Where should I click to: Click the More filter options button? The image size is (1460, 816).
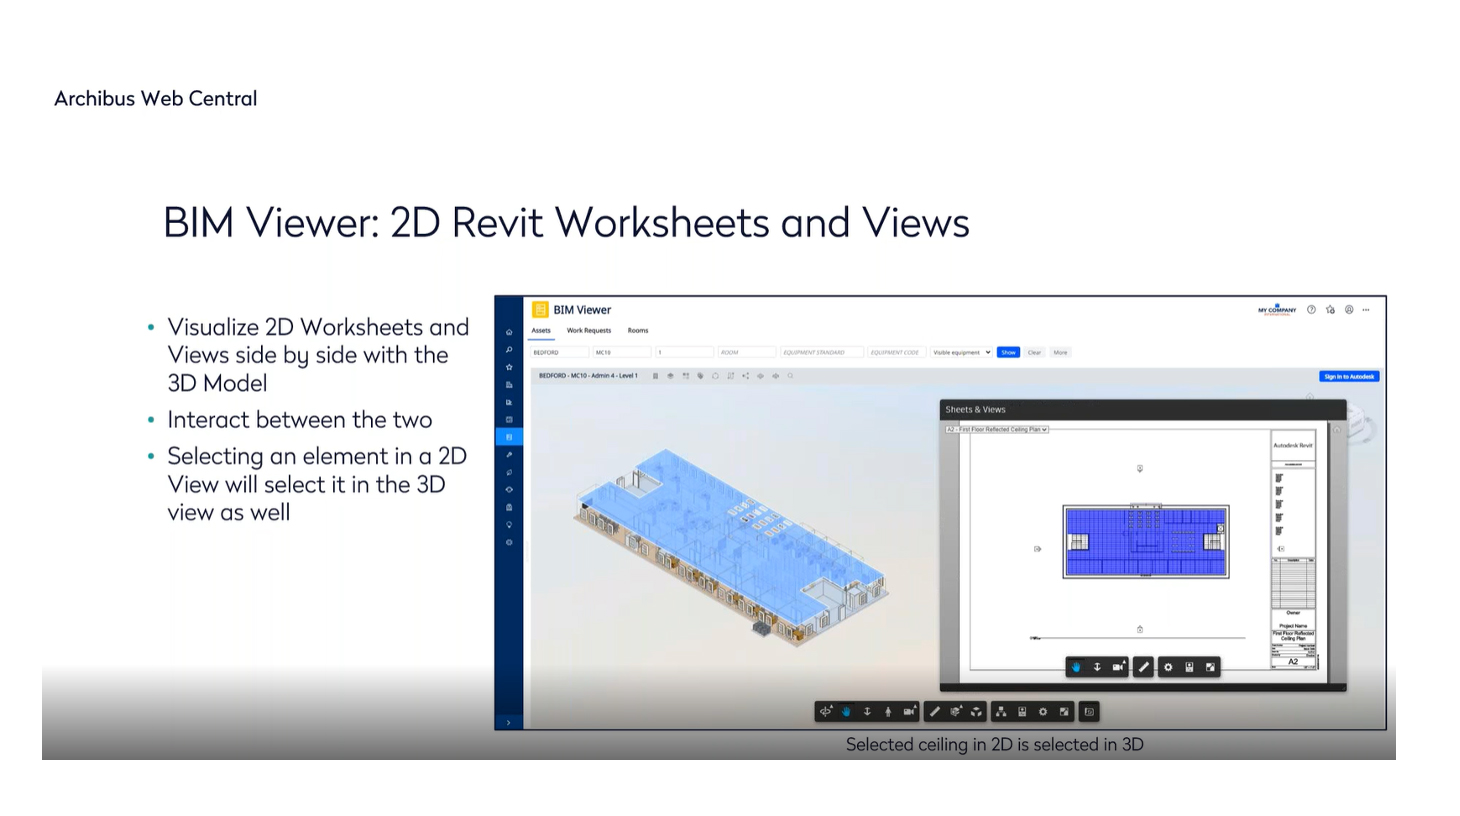click(1060, 352)
